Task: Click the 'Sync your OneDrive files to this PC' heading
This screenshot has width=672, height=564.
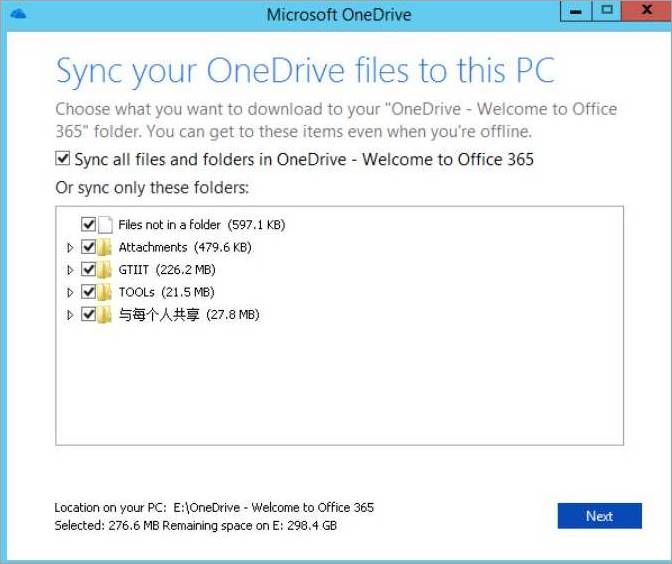Action: (x=306, y=71)
